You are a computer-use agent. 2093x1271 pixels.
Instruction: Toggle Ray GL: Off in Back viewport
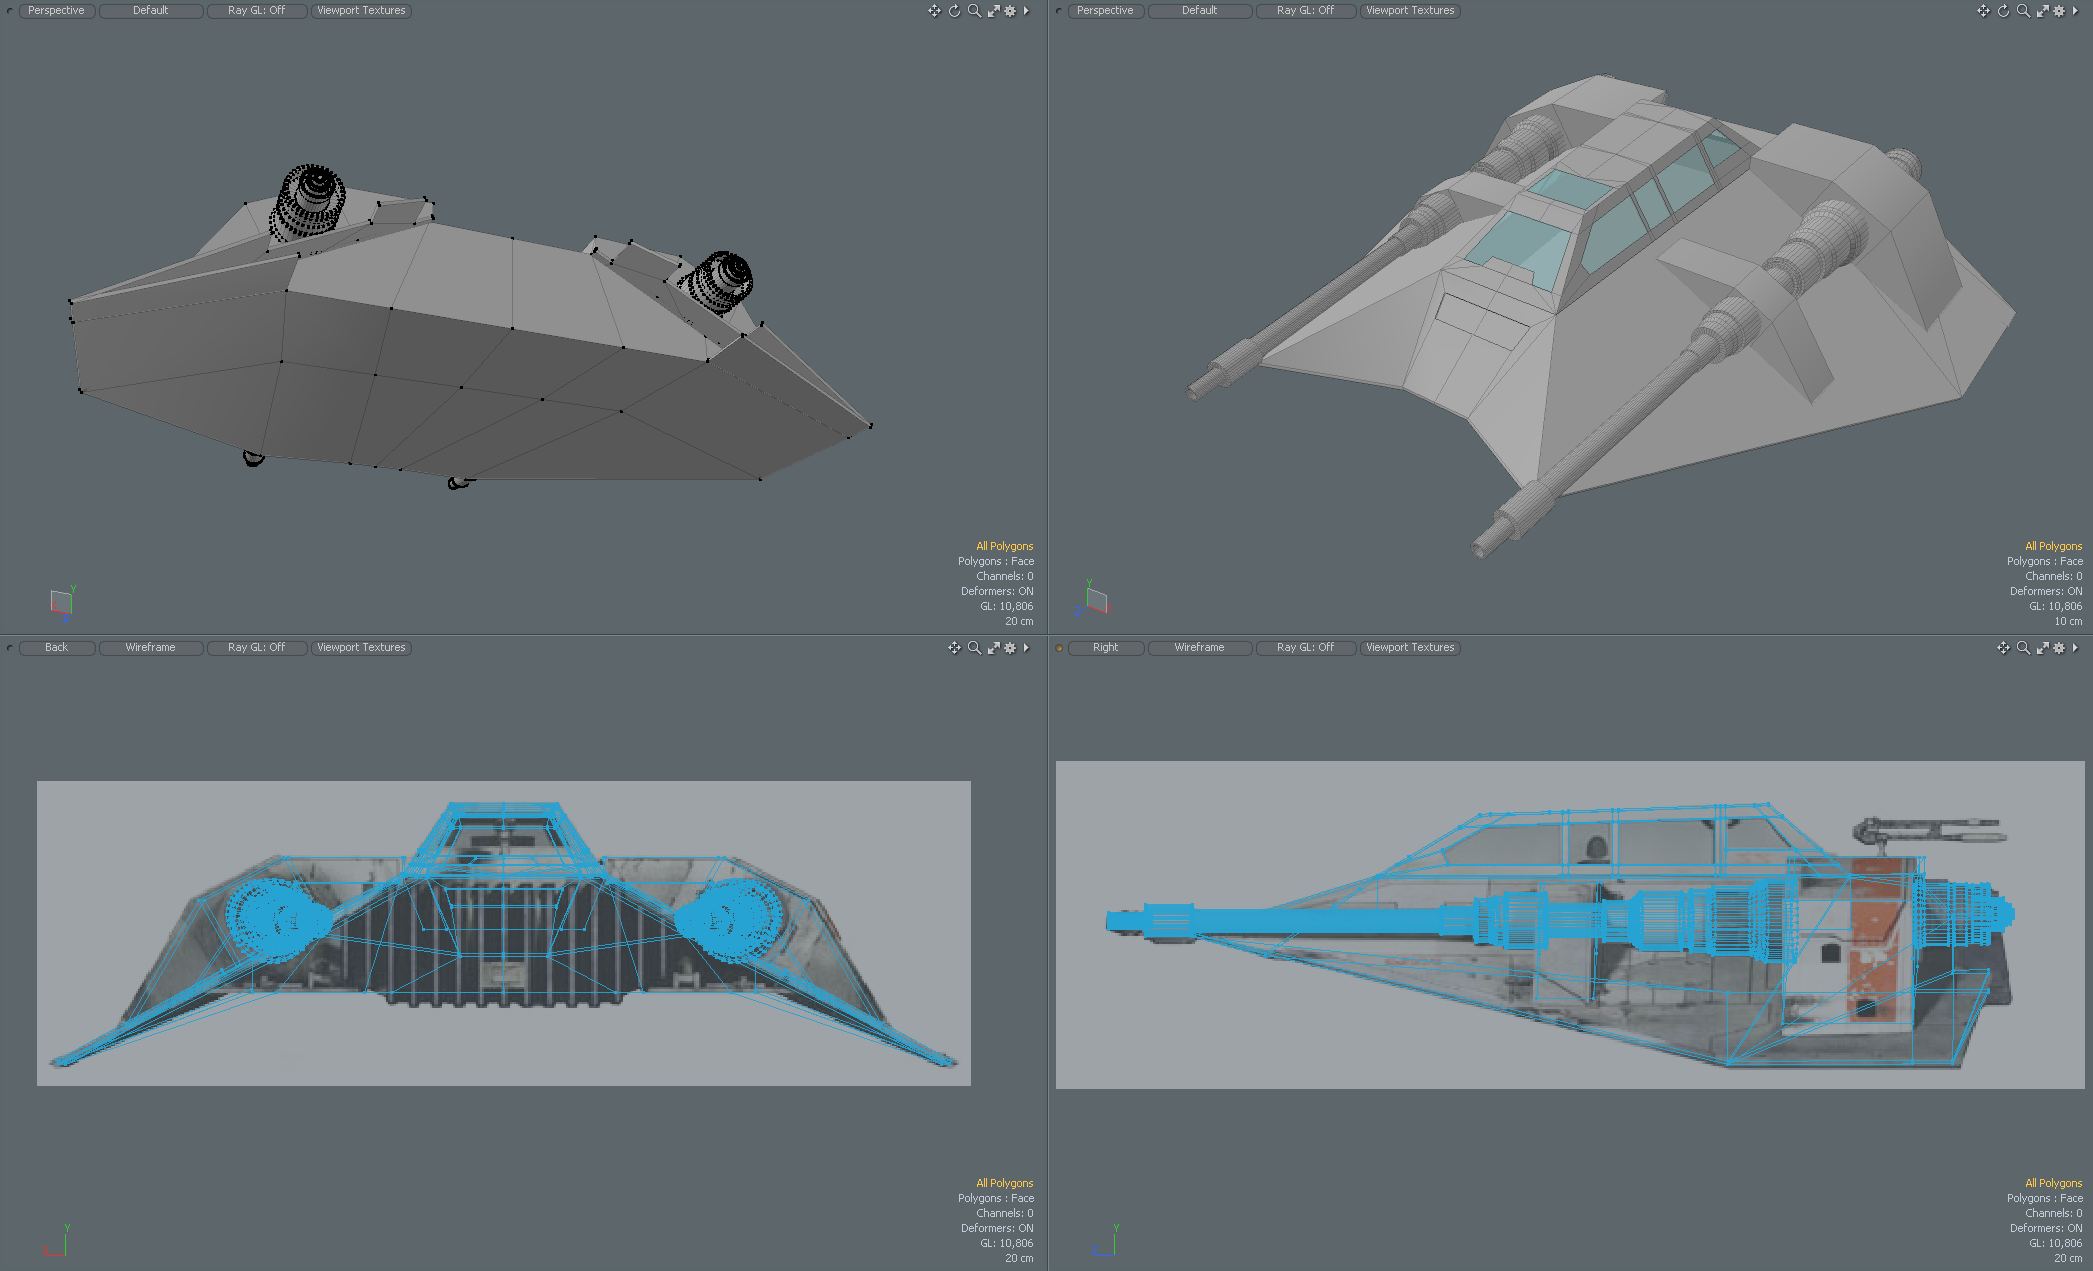pyautogui.click(x=256, y=648)
